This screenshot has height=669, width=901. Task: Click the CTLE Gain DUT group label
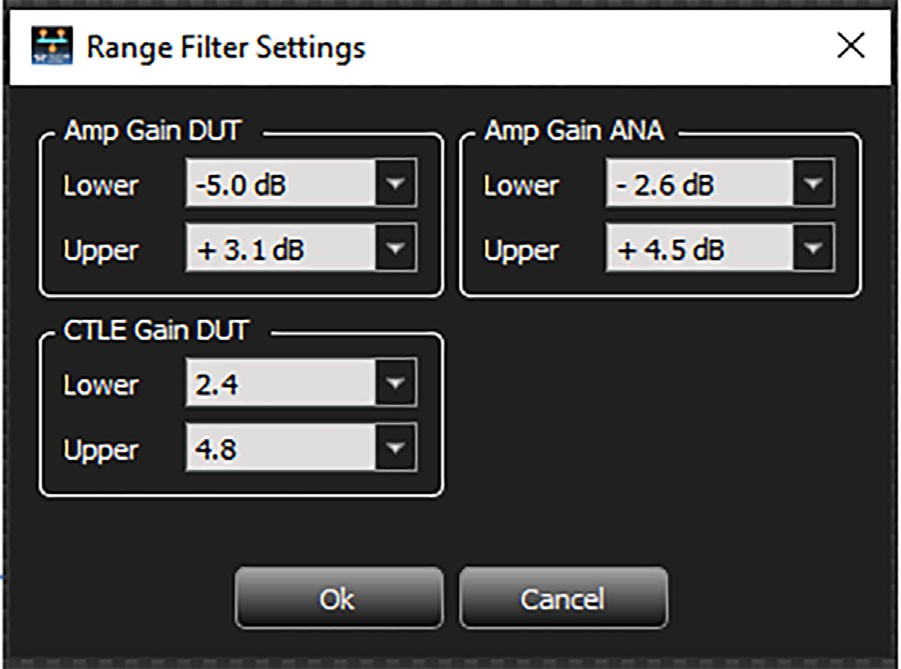click(156, 330)
